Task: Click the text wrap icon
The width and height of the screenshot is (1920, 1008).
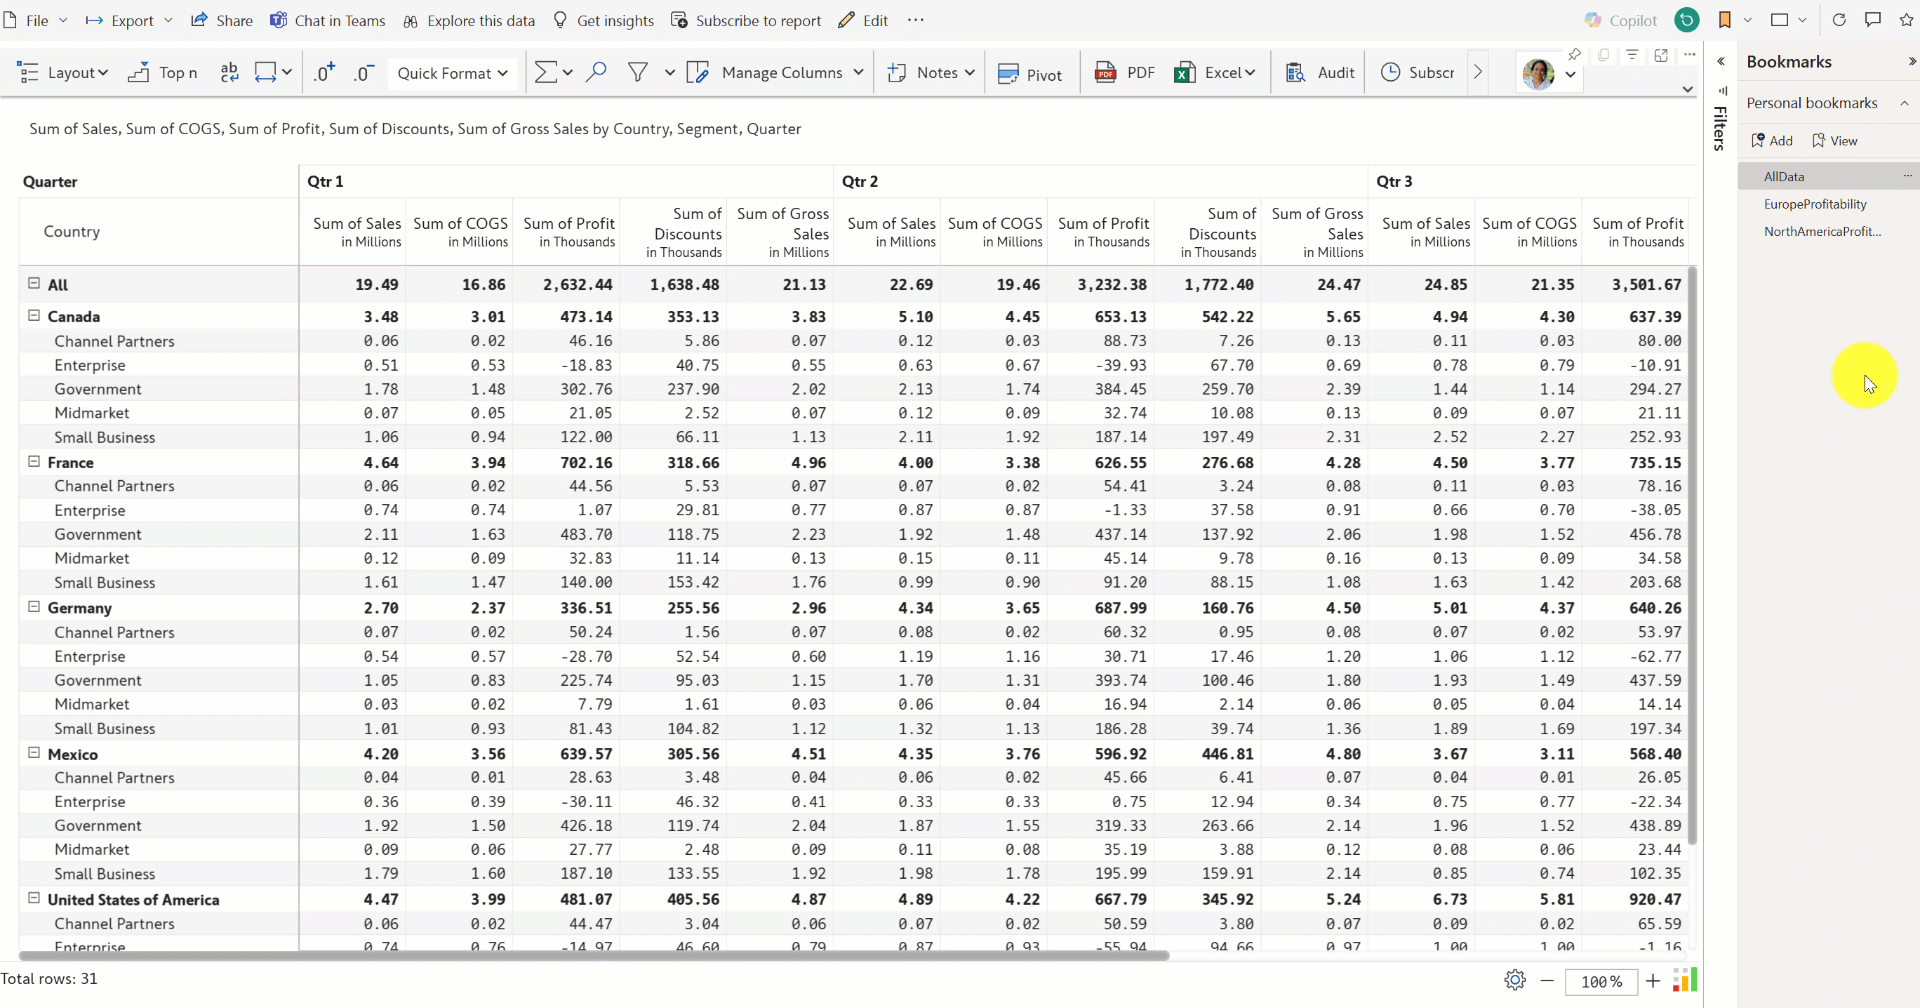Action: 229,72
